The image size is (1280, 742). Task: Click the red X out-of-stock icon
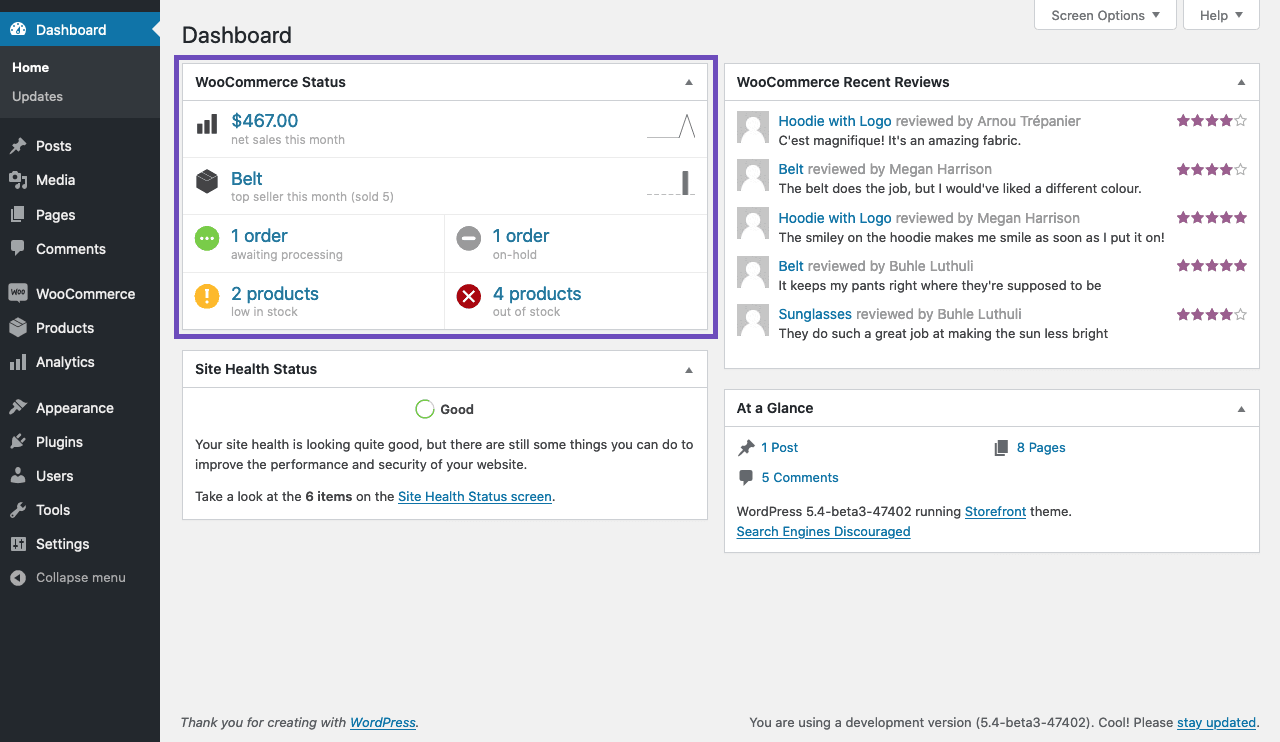click(x=468, y=296)
